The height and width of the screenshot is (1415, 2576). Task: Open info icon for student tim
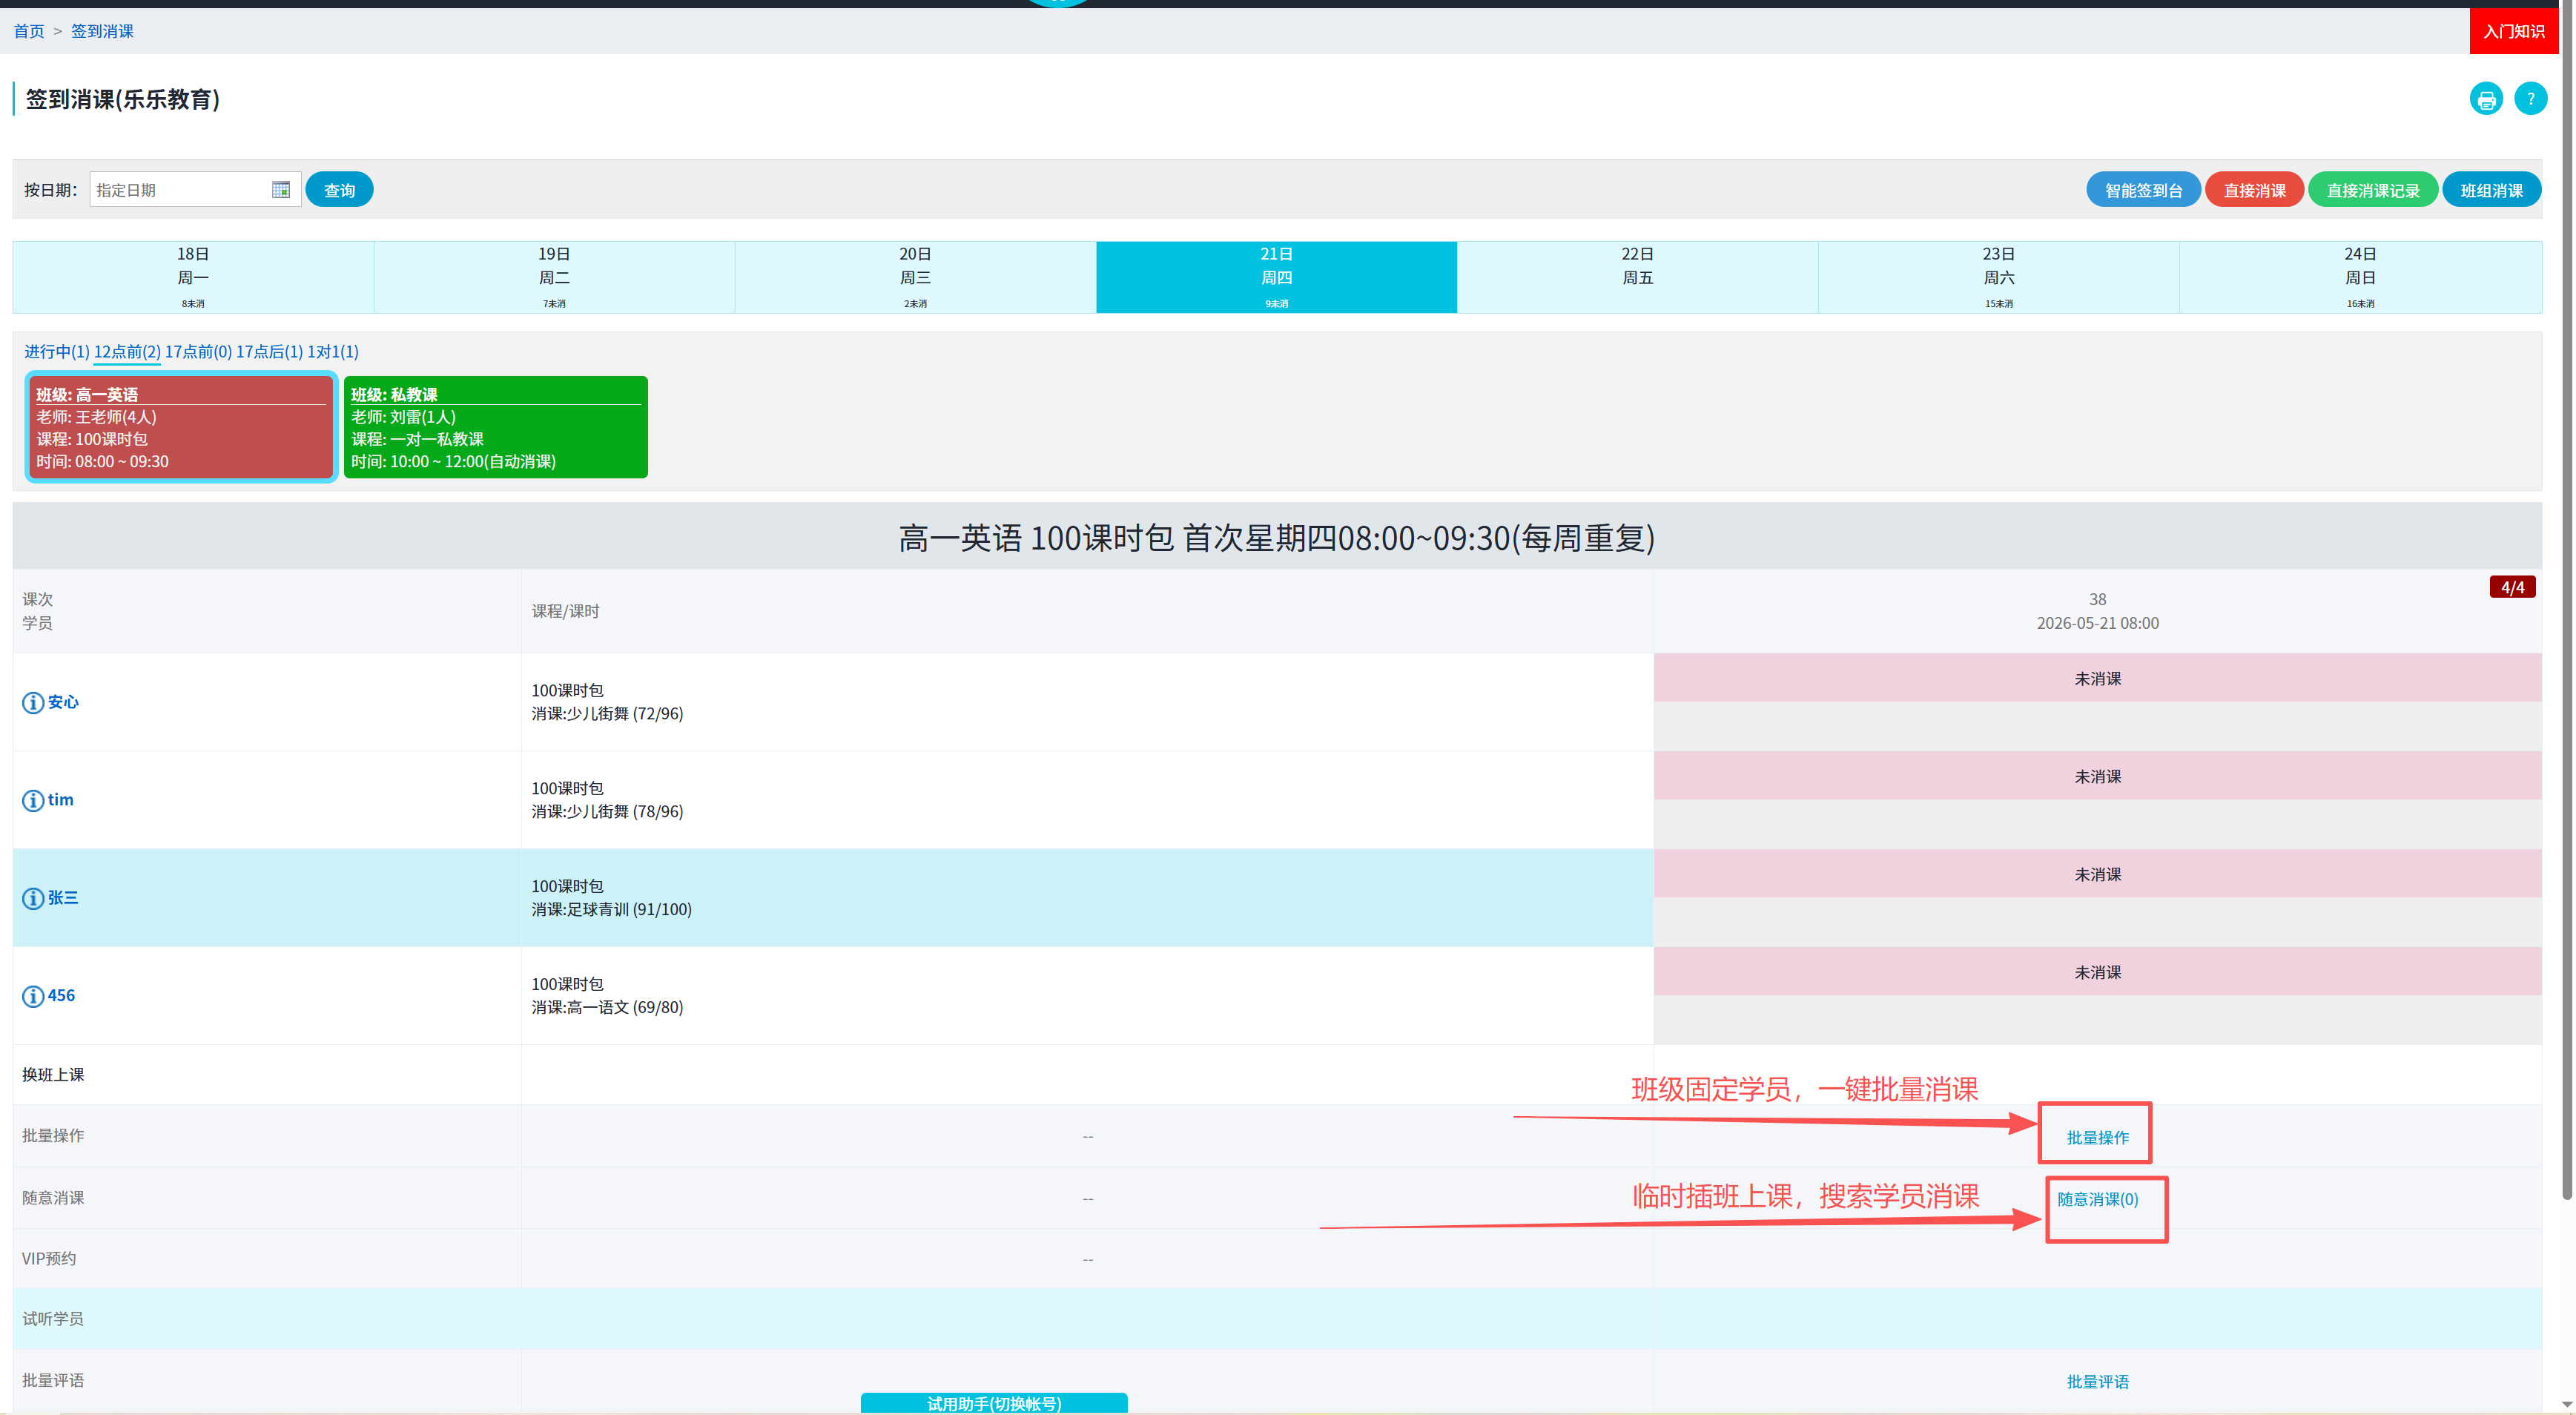(x=33, y=801)
